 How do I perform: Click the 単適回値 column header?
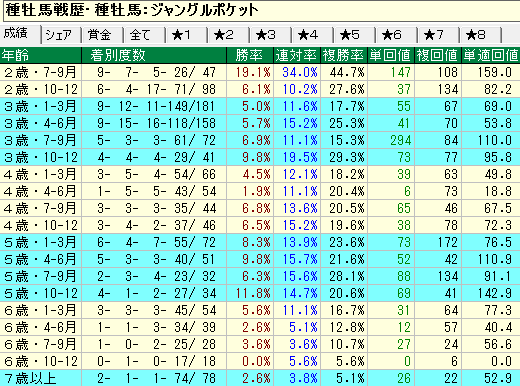[x=491, y=55]
